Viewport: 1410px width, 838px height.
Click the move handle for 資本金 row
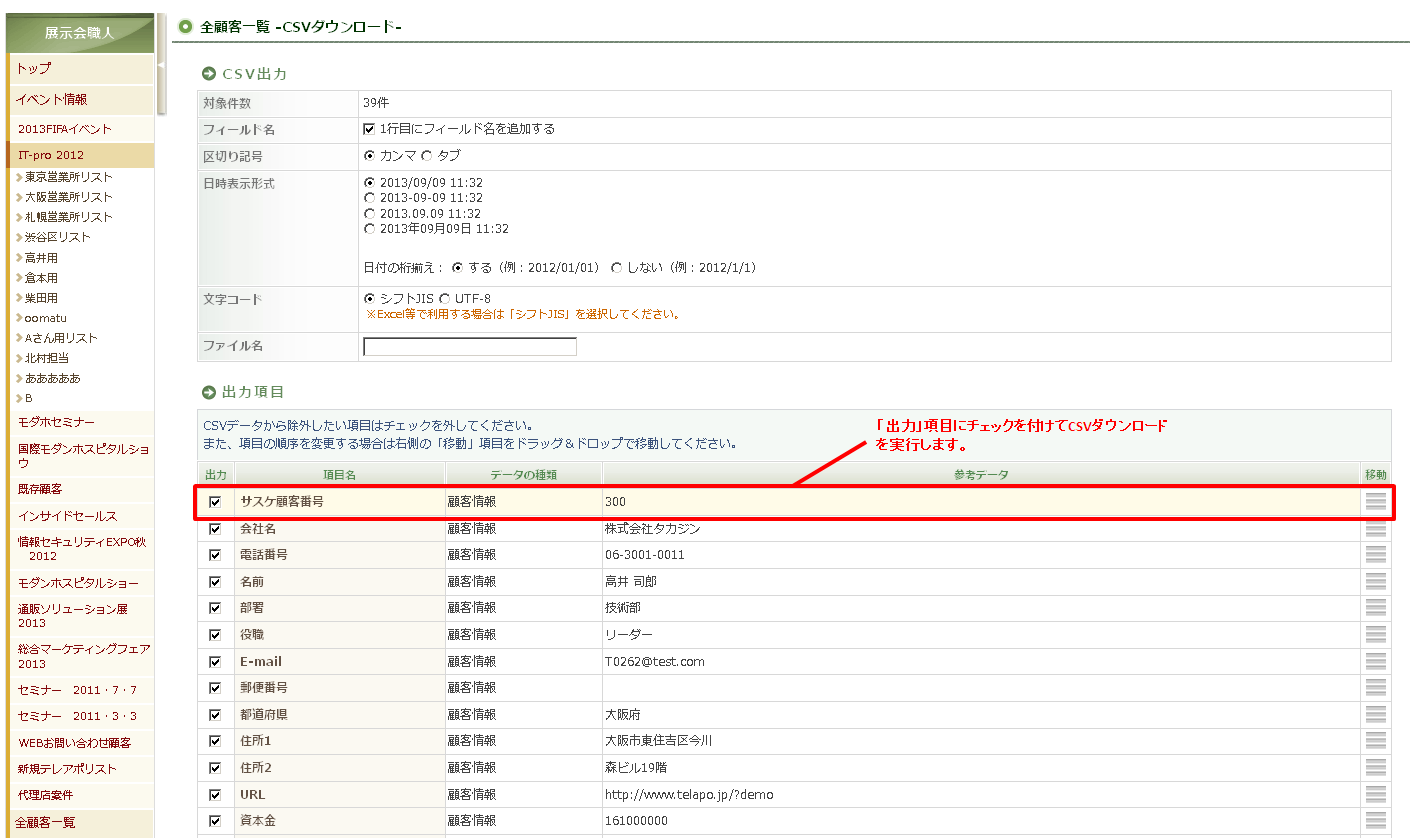(1375, 821)
